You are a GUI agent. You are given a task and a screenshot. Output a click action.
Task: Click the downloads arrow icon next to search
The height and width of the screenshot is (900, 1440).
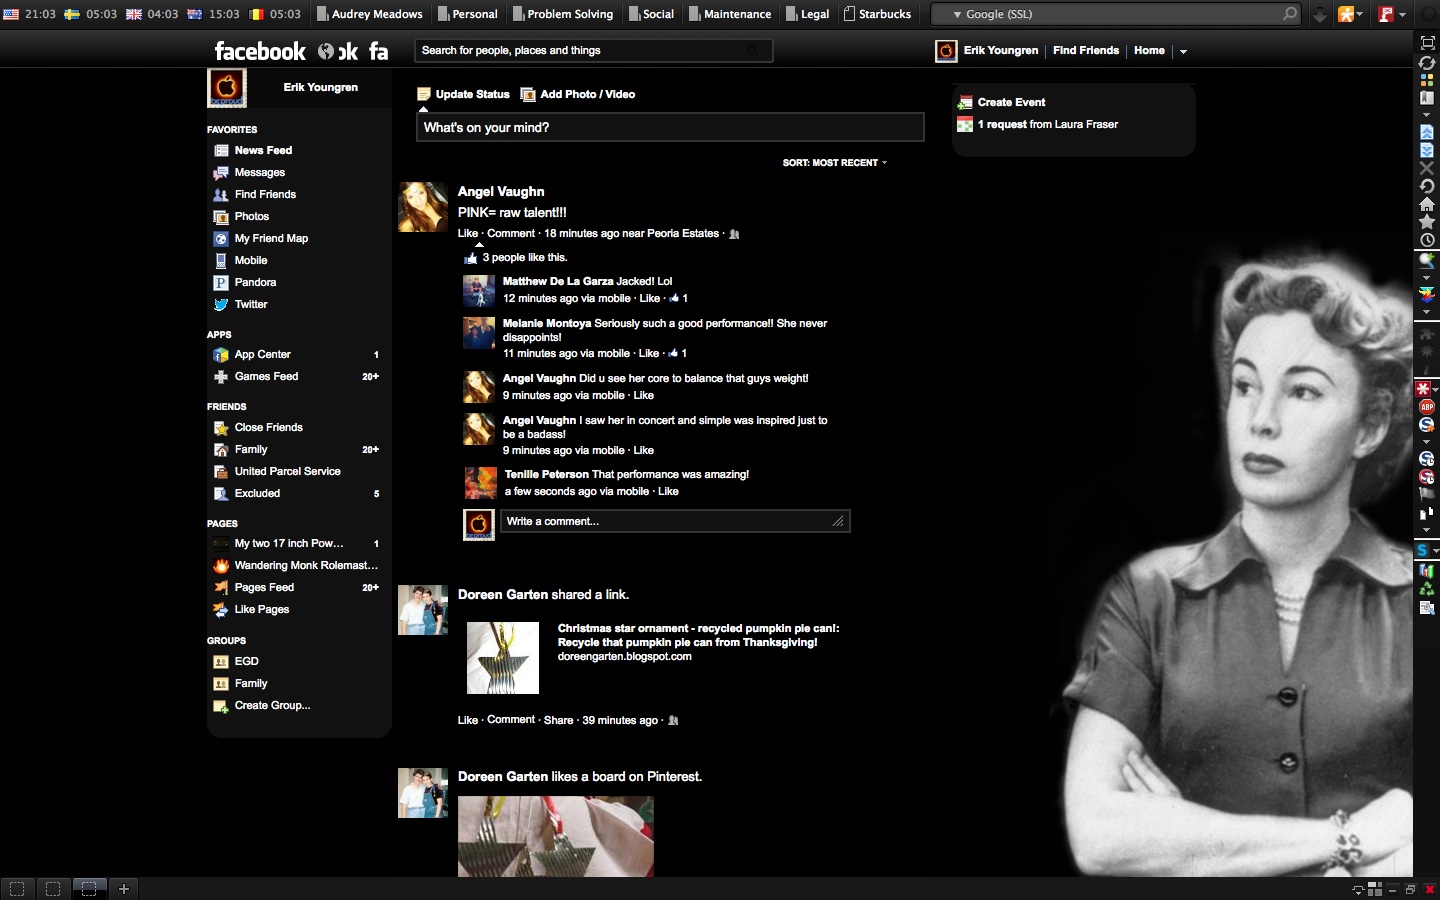click(1320, 14)
